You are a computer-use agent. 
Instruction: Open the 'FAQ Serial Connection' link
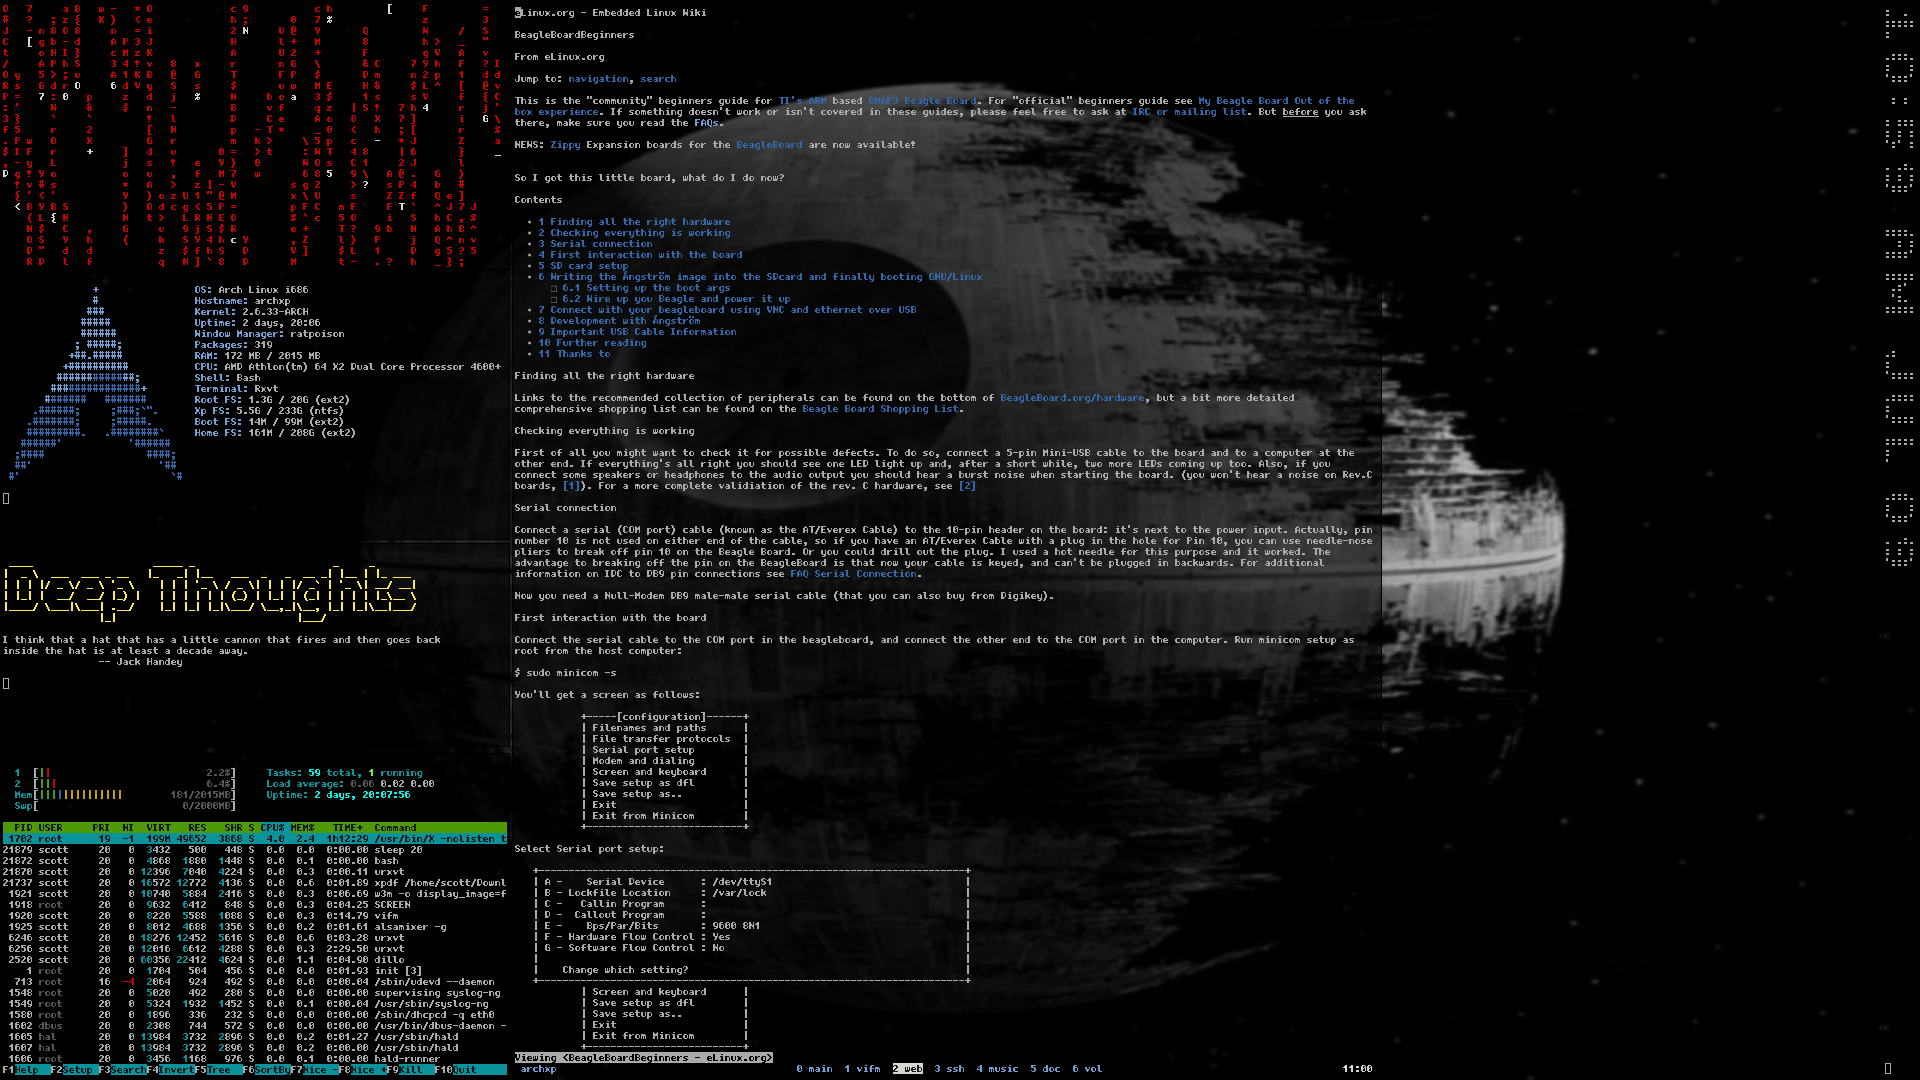pos(853,574)
